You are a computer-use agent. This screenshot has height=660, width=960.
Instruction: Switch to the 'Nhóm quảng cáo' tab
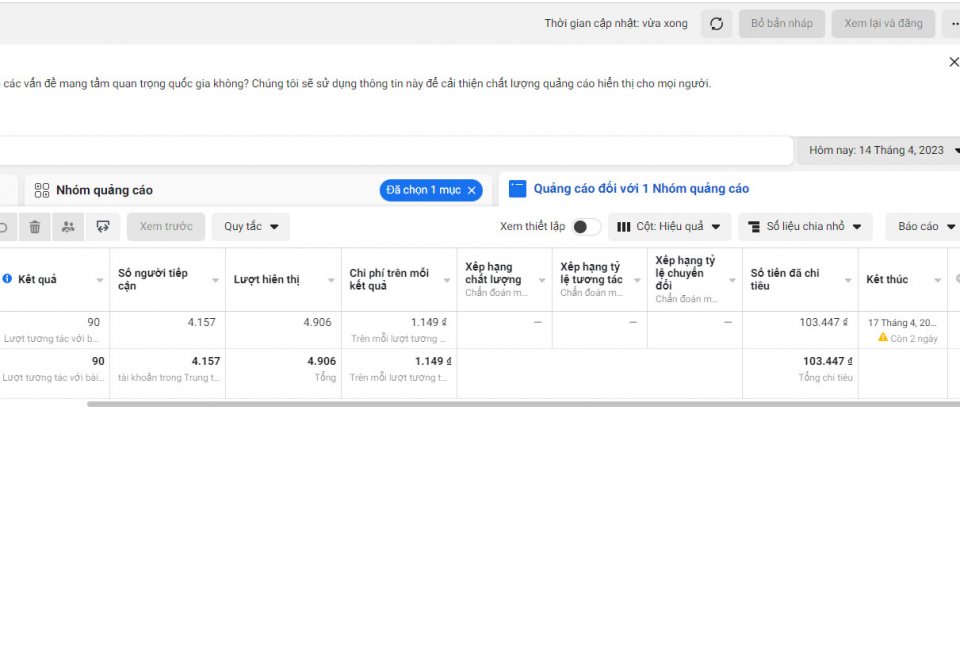[104, 190]
